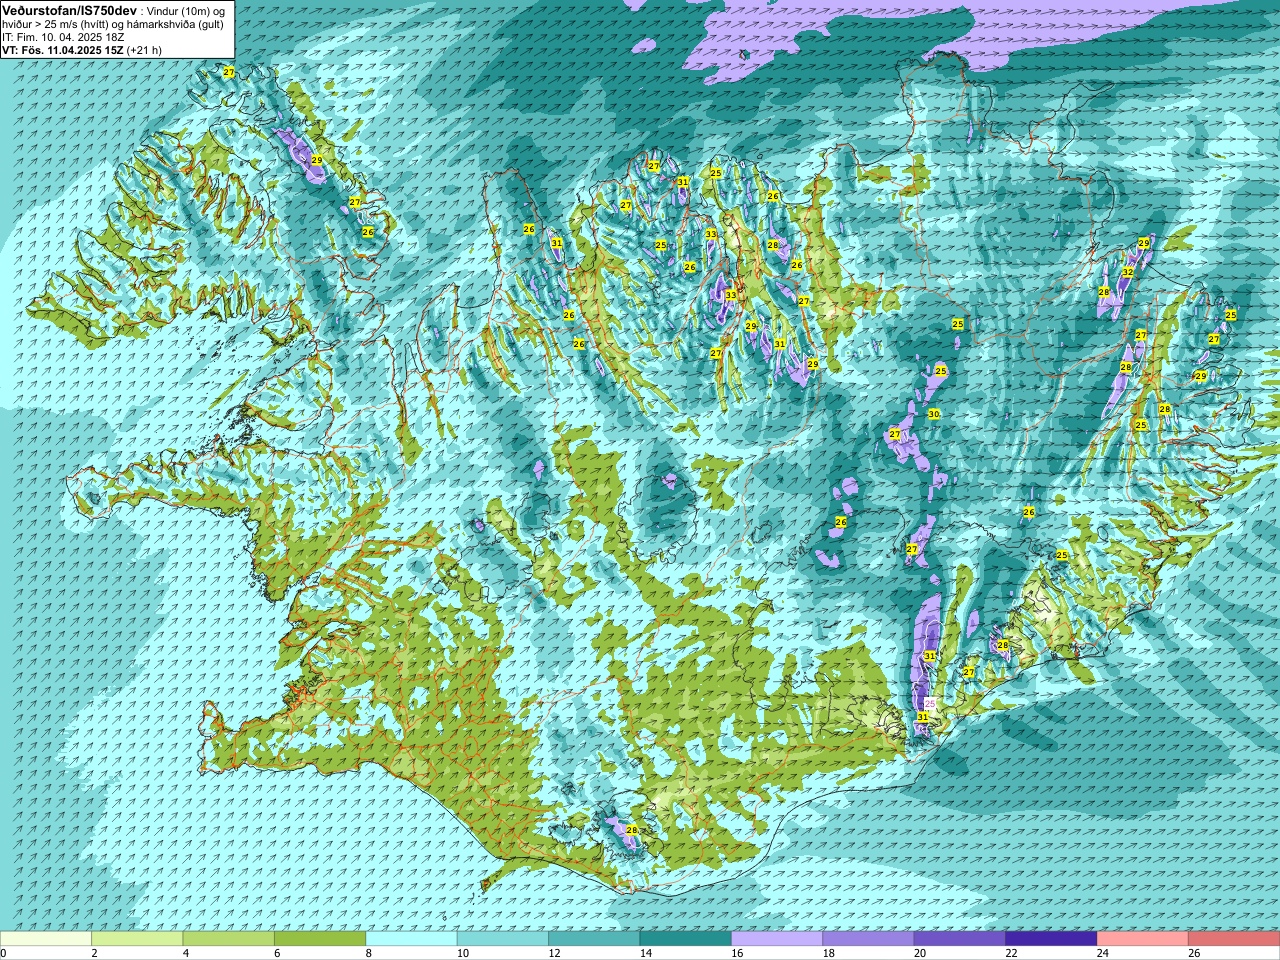Viewport: 1280px width, 960px height.
Task: Click the legend scale tick label 16
Action: [x=736, y=953]
